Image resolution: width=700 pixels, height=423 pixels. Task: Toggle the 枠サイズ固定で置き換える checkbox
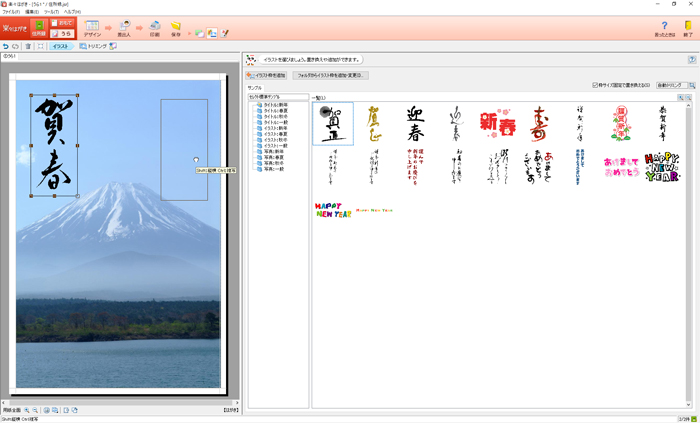click(x=596, y=85)
